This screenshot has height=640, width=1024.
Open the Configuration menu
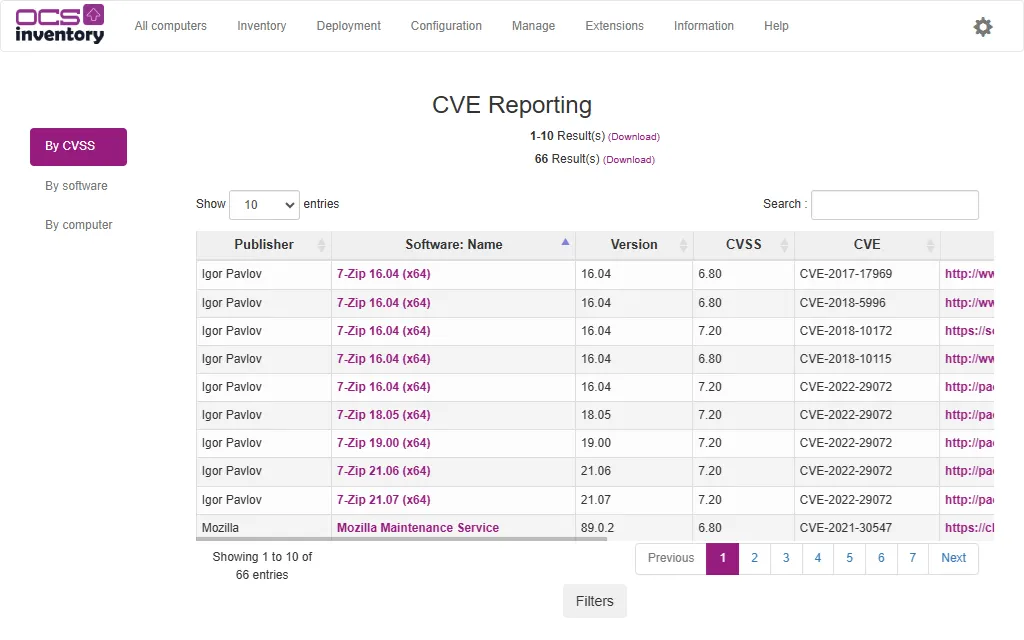pyautogui.click(x=446, y=25)
